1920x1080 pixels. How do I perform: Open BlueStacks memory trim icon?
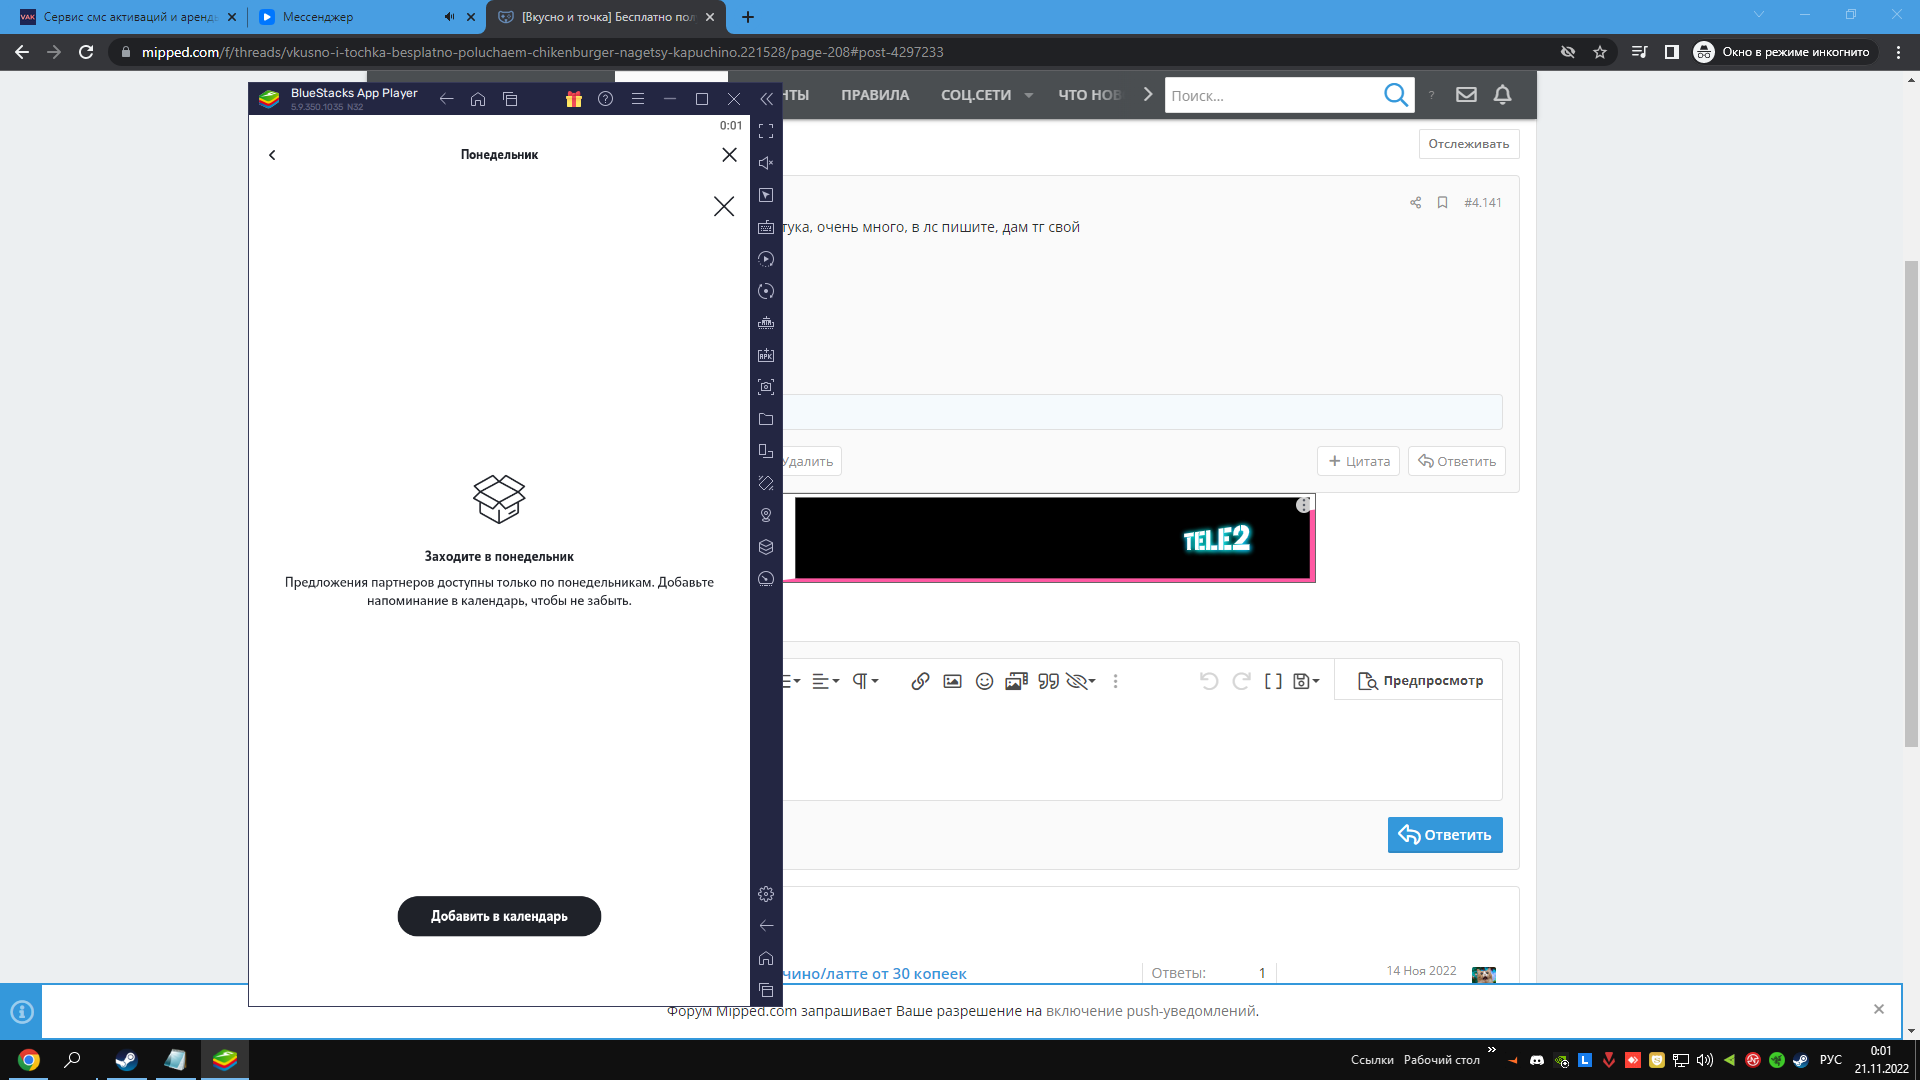[x=766, y=323]
